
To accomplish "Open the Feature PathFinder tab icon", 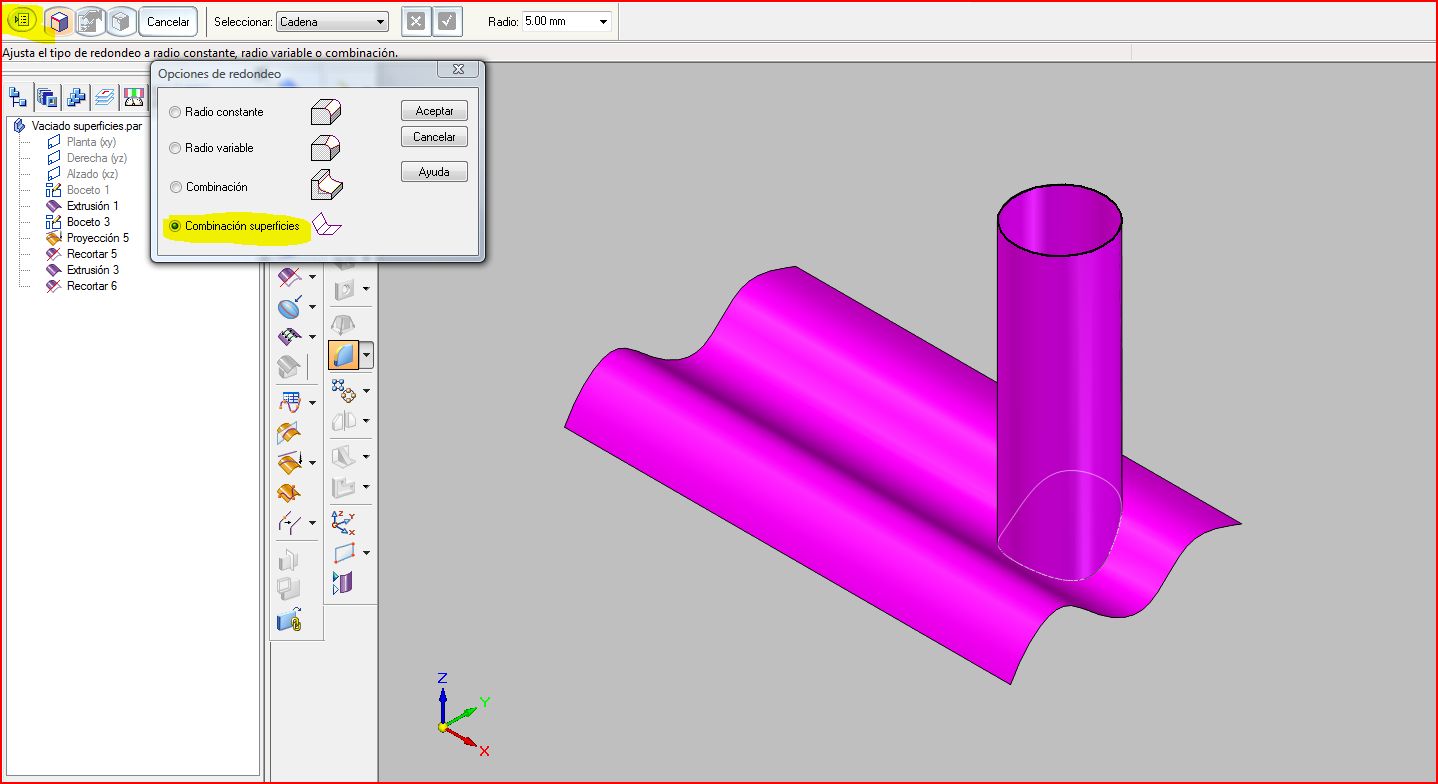I will click(18, 97).
